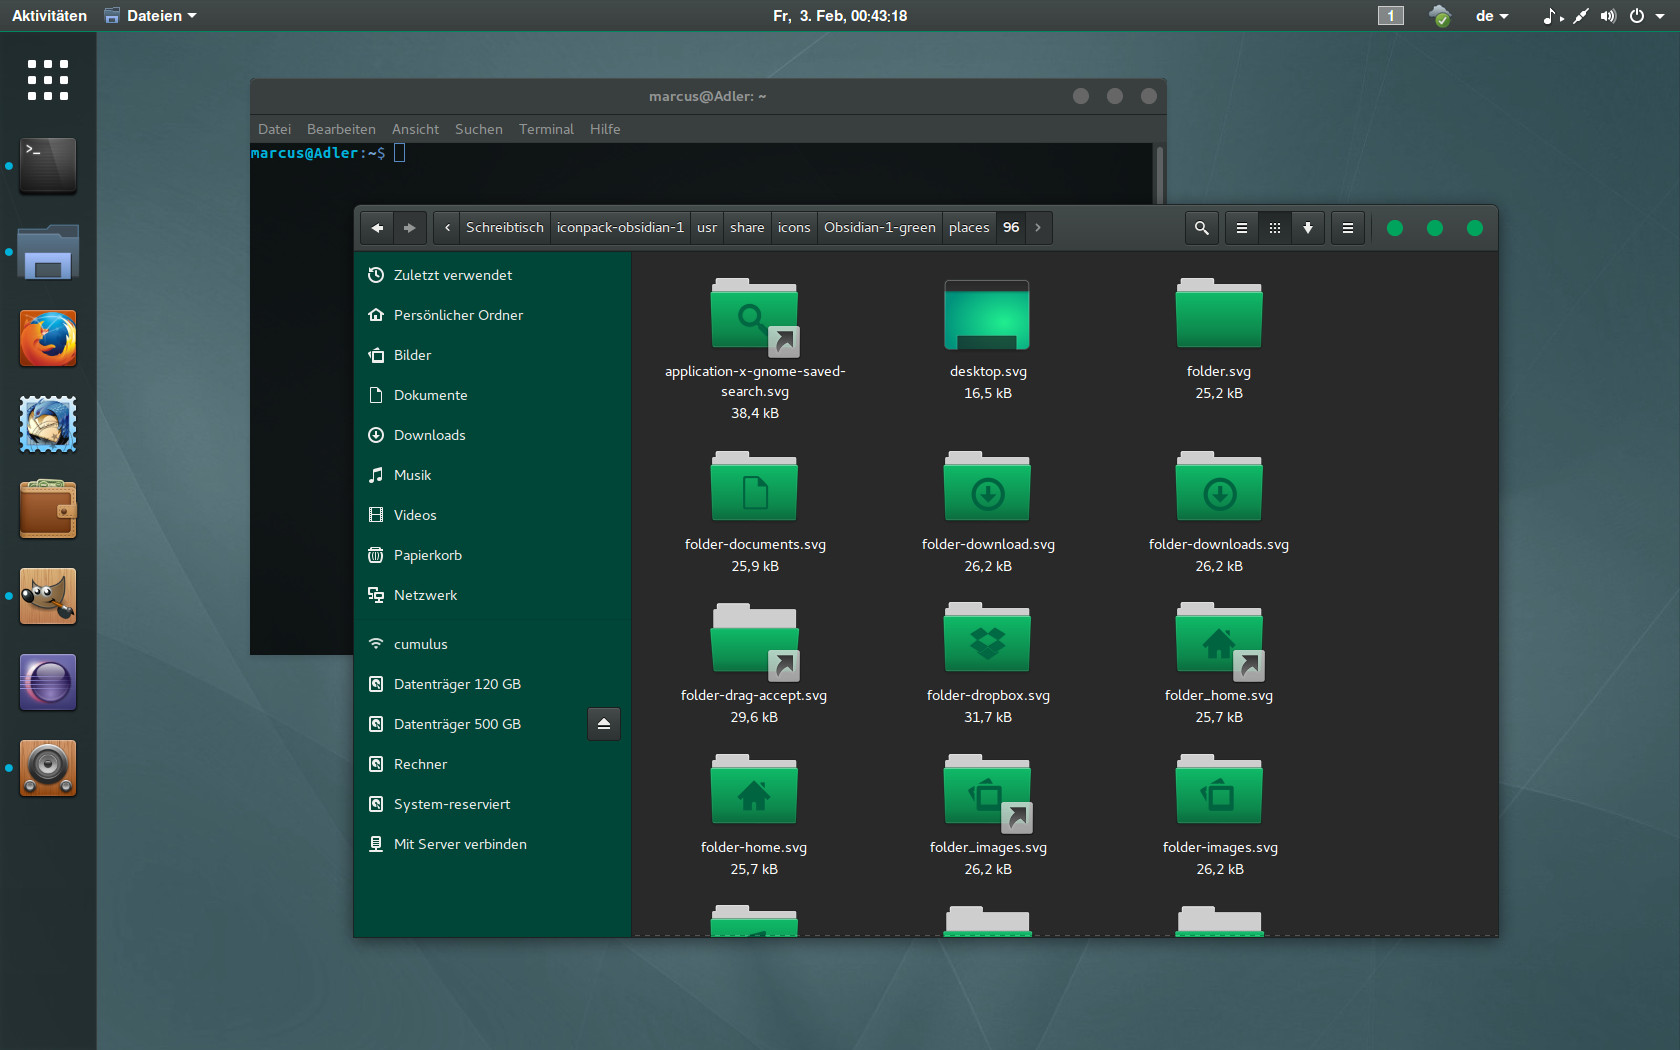
Task: Open Aktivitäten overview
Action: click(x=49, y=16)
